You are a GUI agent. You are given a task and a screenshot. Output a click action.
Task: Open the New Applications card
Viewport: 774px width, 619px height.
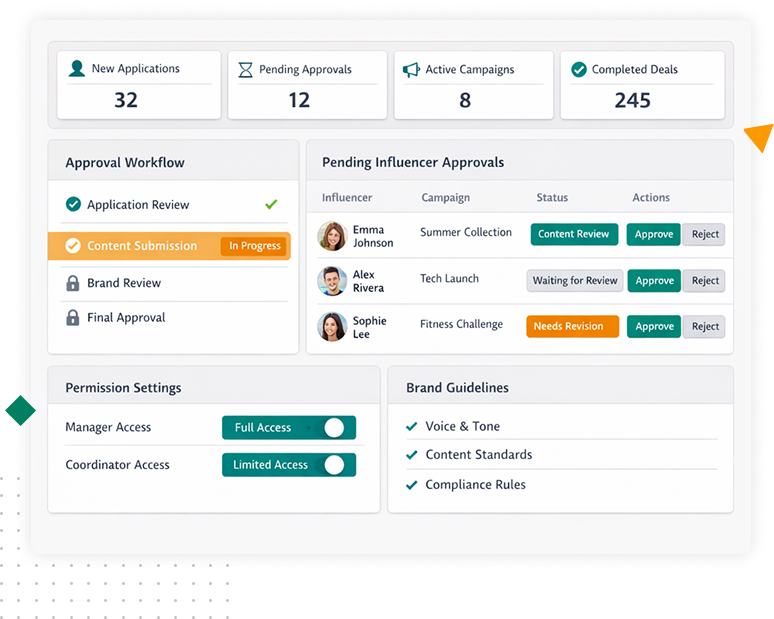139,85
